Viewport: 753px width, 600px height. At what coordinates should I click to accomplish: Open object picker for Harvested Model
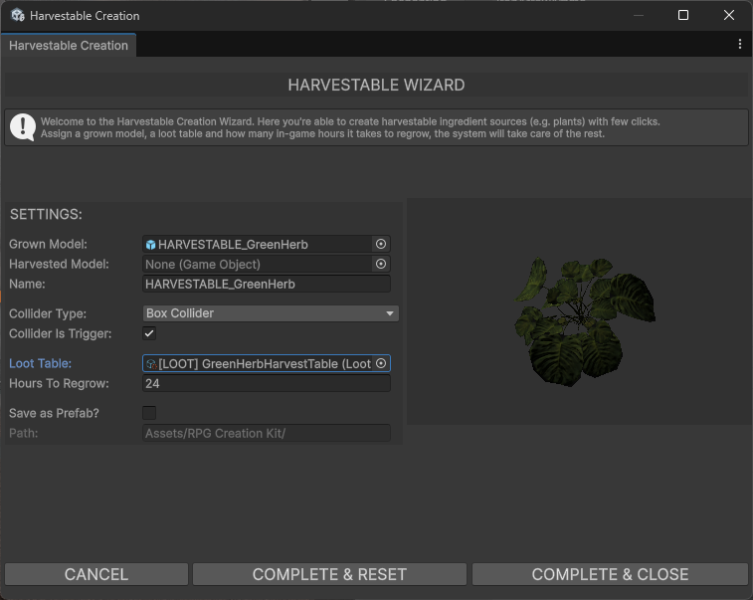pos(381,264)
